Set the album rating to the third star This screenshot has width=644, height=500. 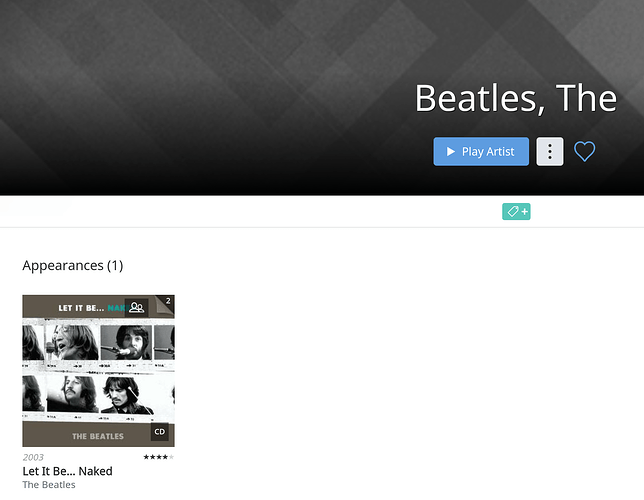(x=159, y=457)
